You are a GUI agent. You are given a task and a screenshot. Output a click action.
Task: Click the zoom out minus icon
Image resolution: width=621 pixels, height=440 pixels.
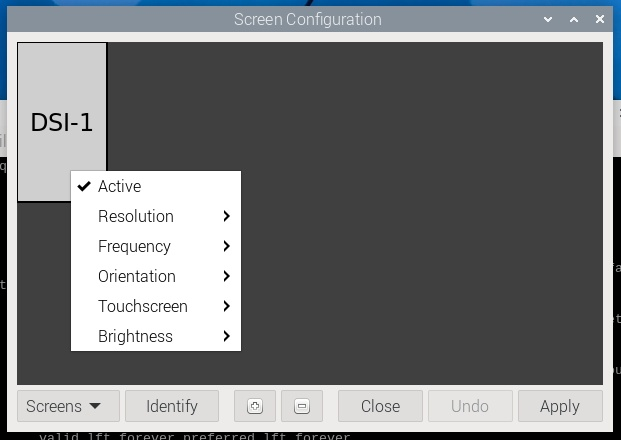point(302,406)
